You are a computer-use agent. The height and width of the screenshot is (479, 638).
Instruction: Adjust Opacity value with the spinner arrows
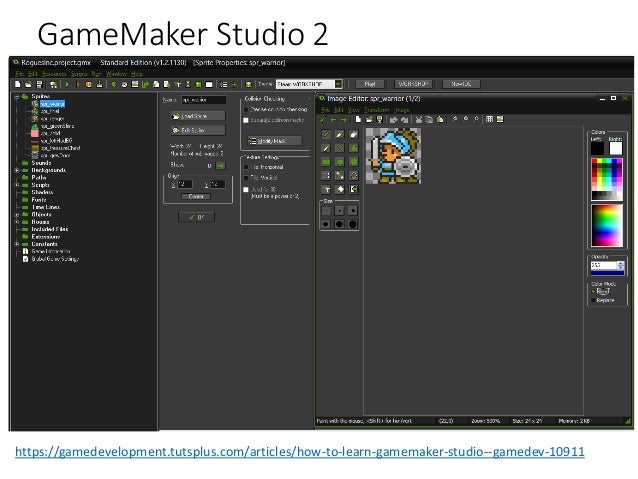pyautogui.click(x=621, y=265)
